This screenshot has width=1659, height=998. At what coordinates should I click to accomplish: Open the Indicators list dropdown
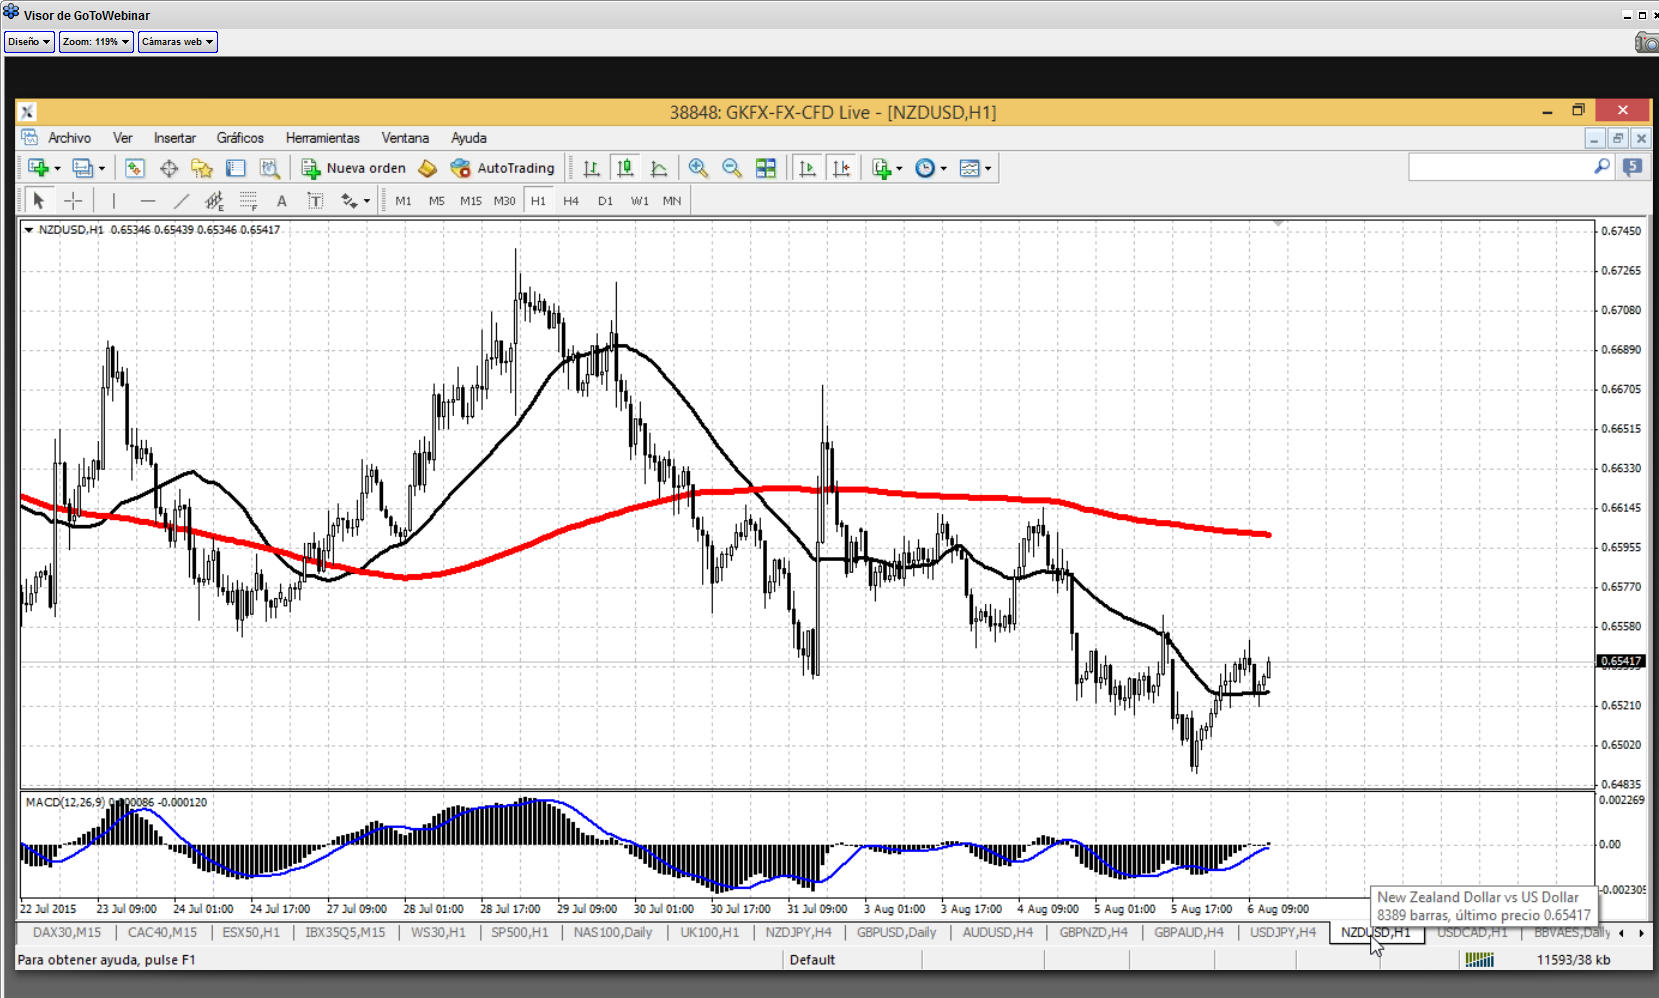pos(886,168)
